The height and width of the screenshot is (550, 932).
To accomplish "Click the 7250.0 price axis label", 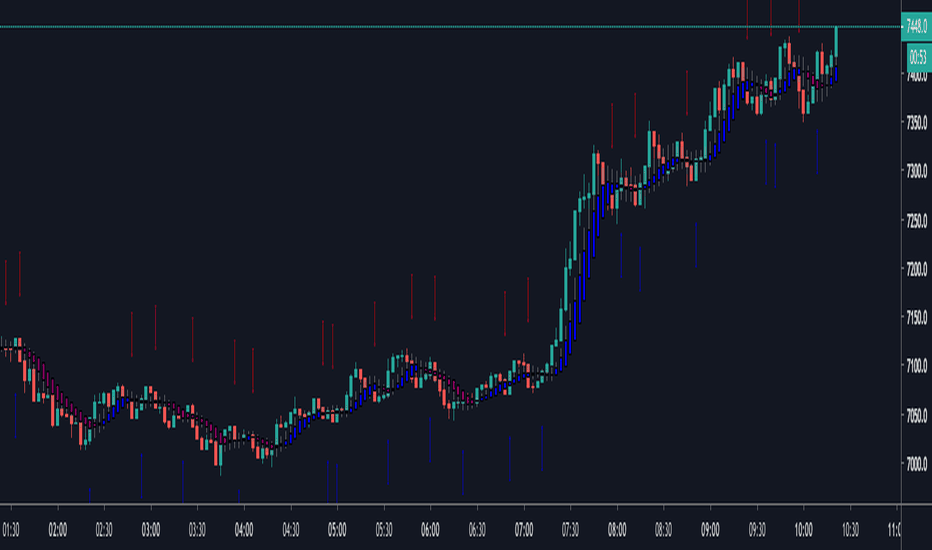I will click(917, 220).
